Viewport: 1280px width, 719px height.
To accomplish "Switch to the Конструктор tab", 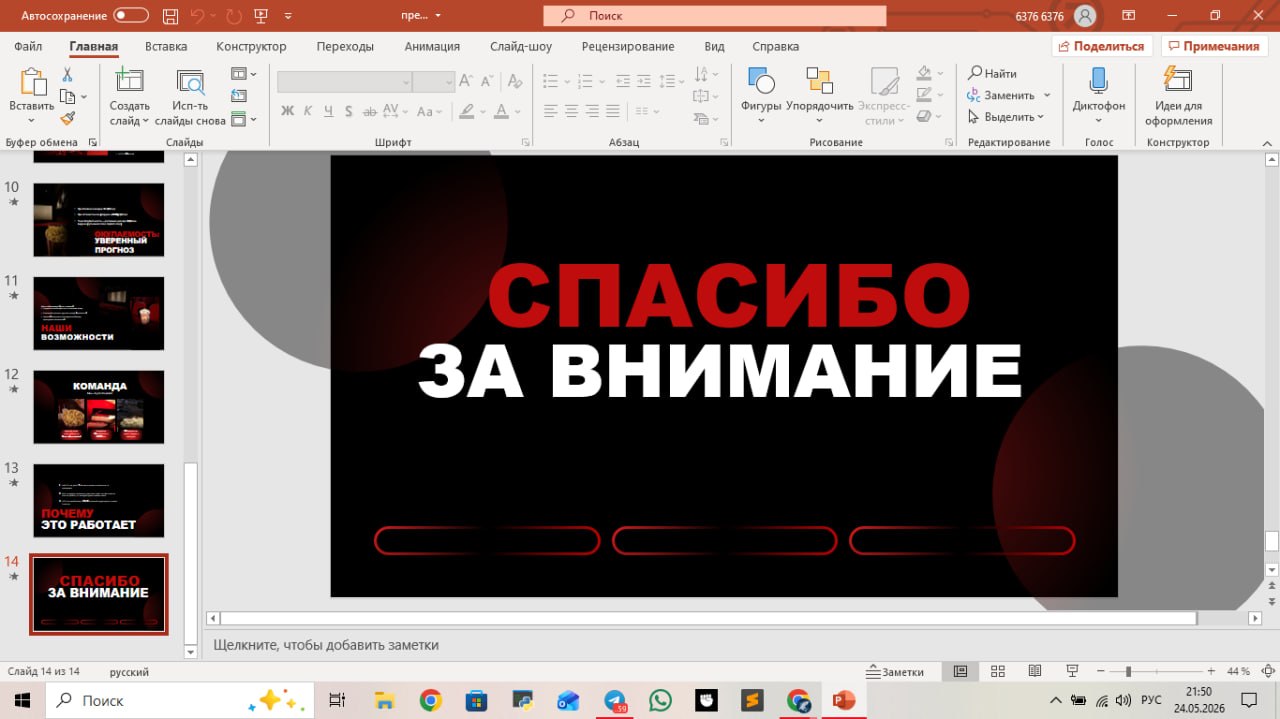I will pyautogui.click(x=251, y=46).
